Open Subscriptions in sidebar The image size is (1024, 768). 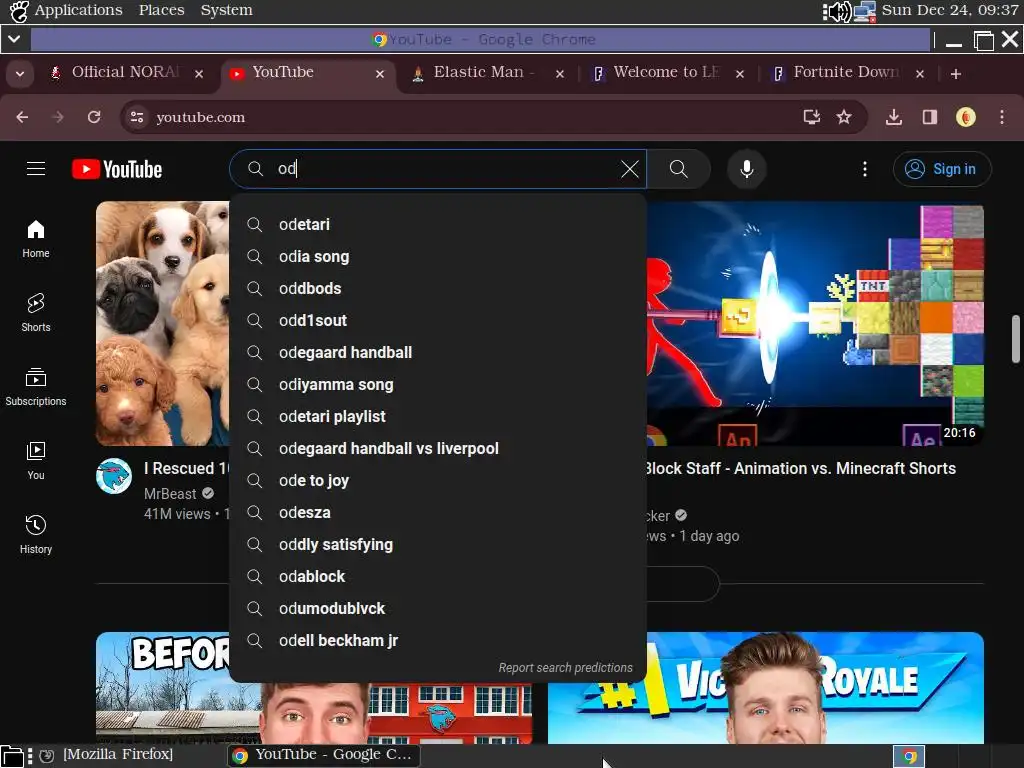[36, 387]
